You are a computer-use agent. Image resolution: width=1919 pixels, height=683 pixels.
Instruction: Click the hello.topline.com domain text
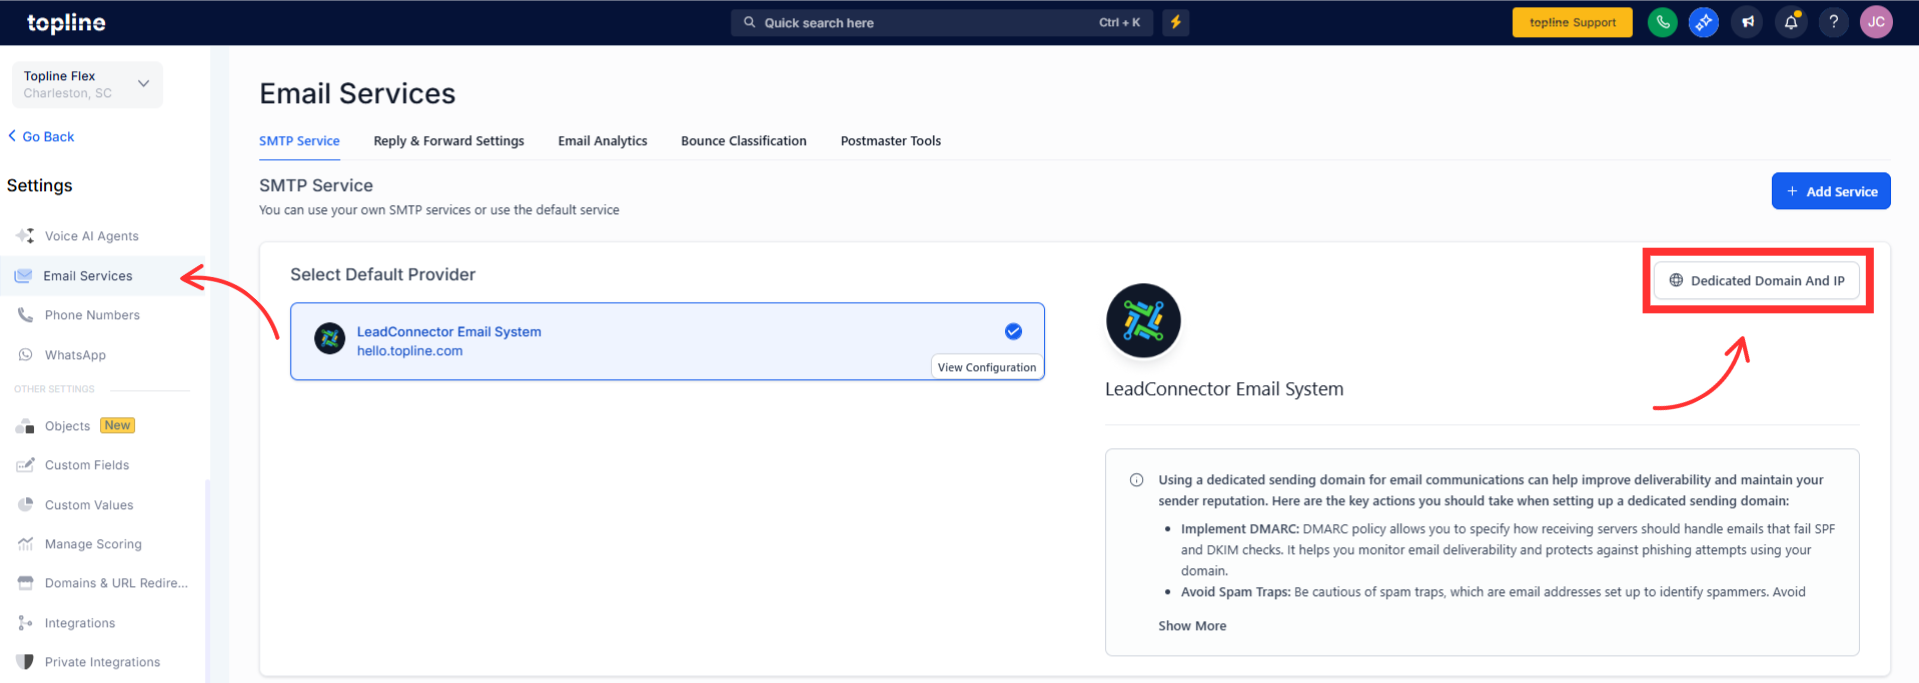410,351
